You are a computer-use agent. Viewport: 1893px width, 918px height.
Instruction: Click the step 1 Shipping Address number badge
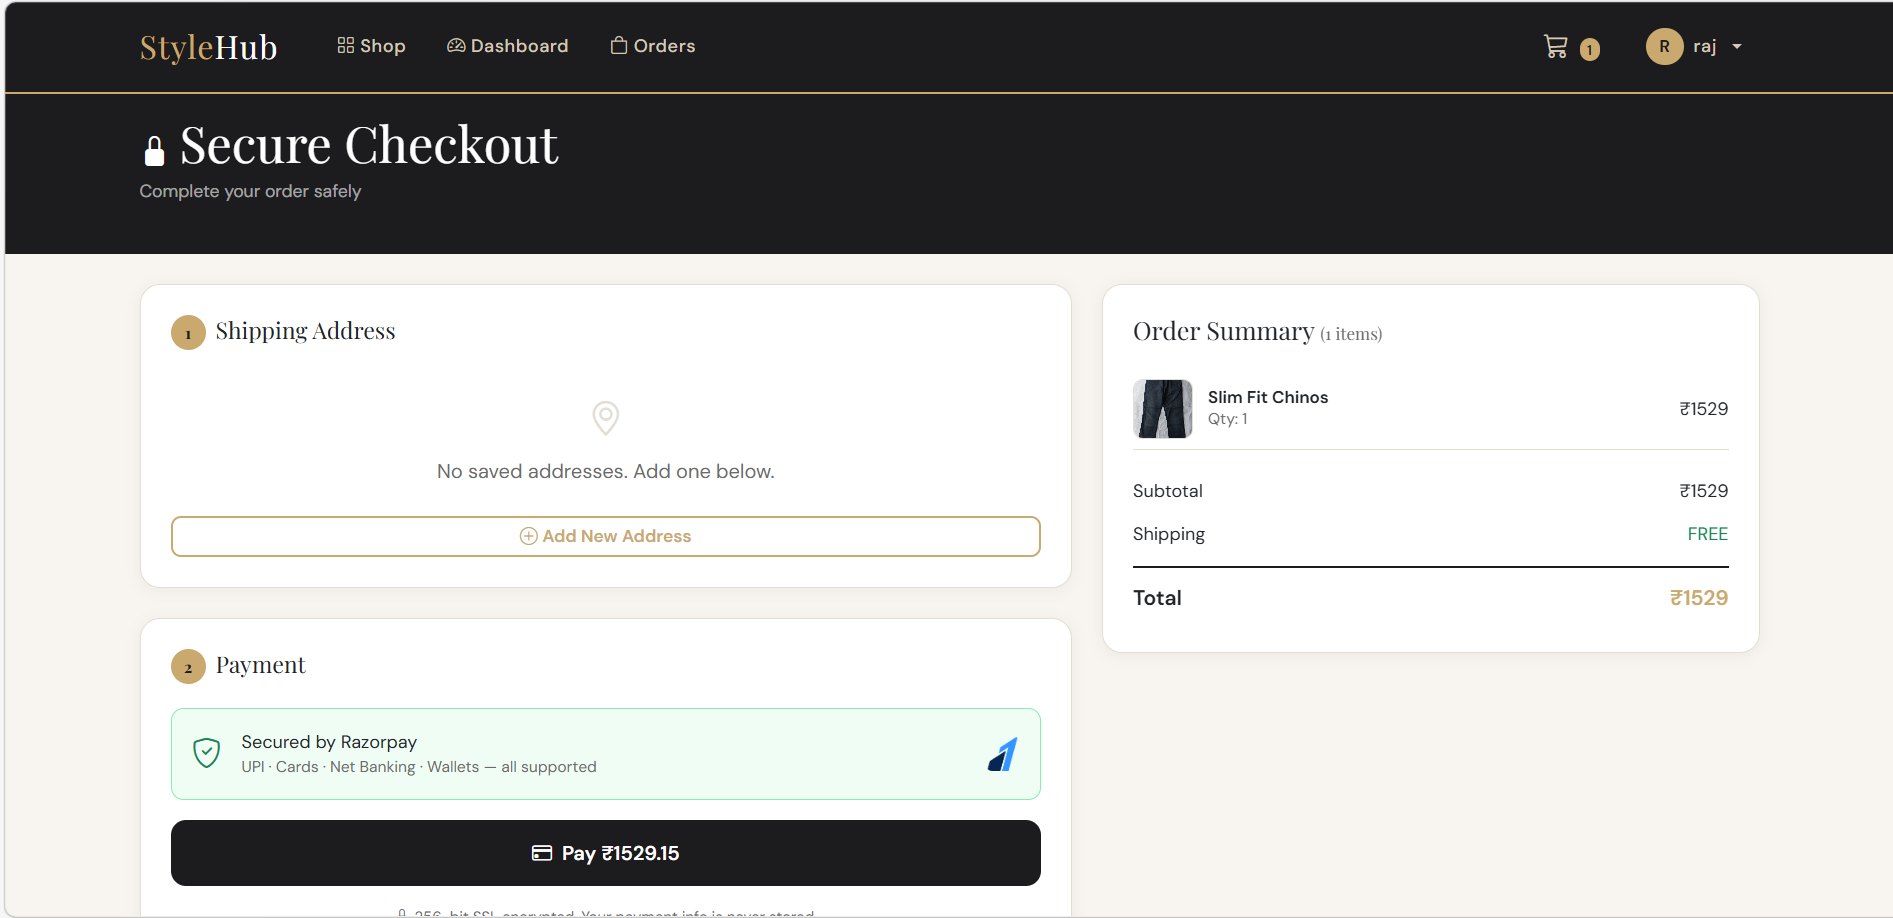[187, 332]
